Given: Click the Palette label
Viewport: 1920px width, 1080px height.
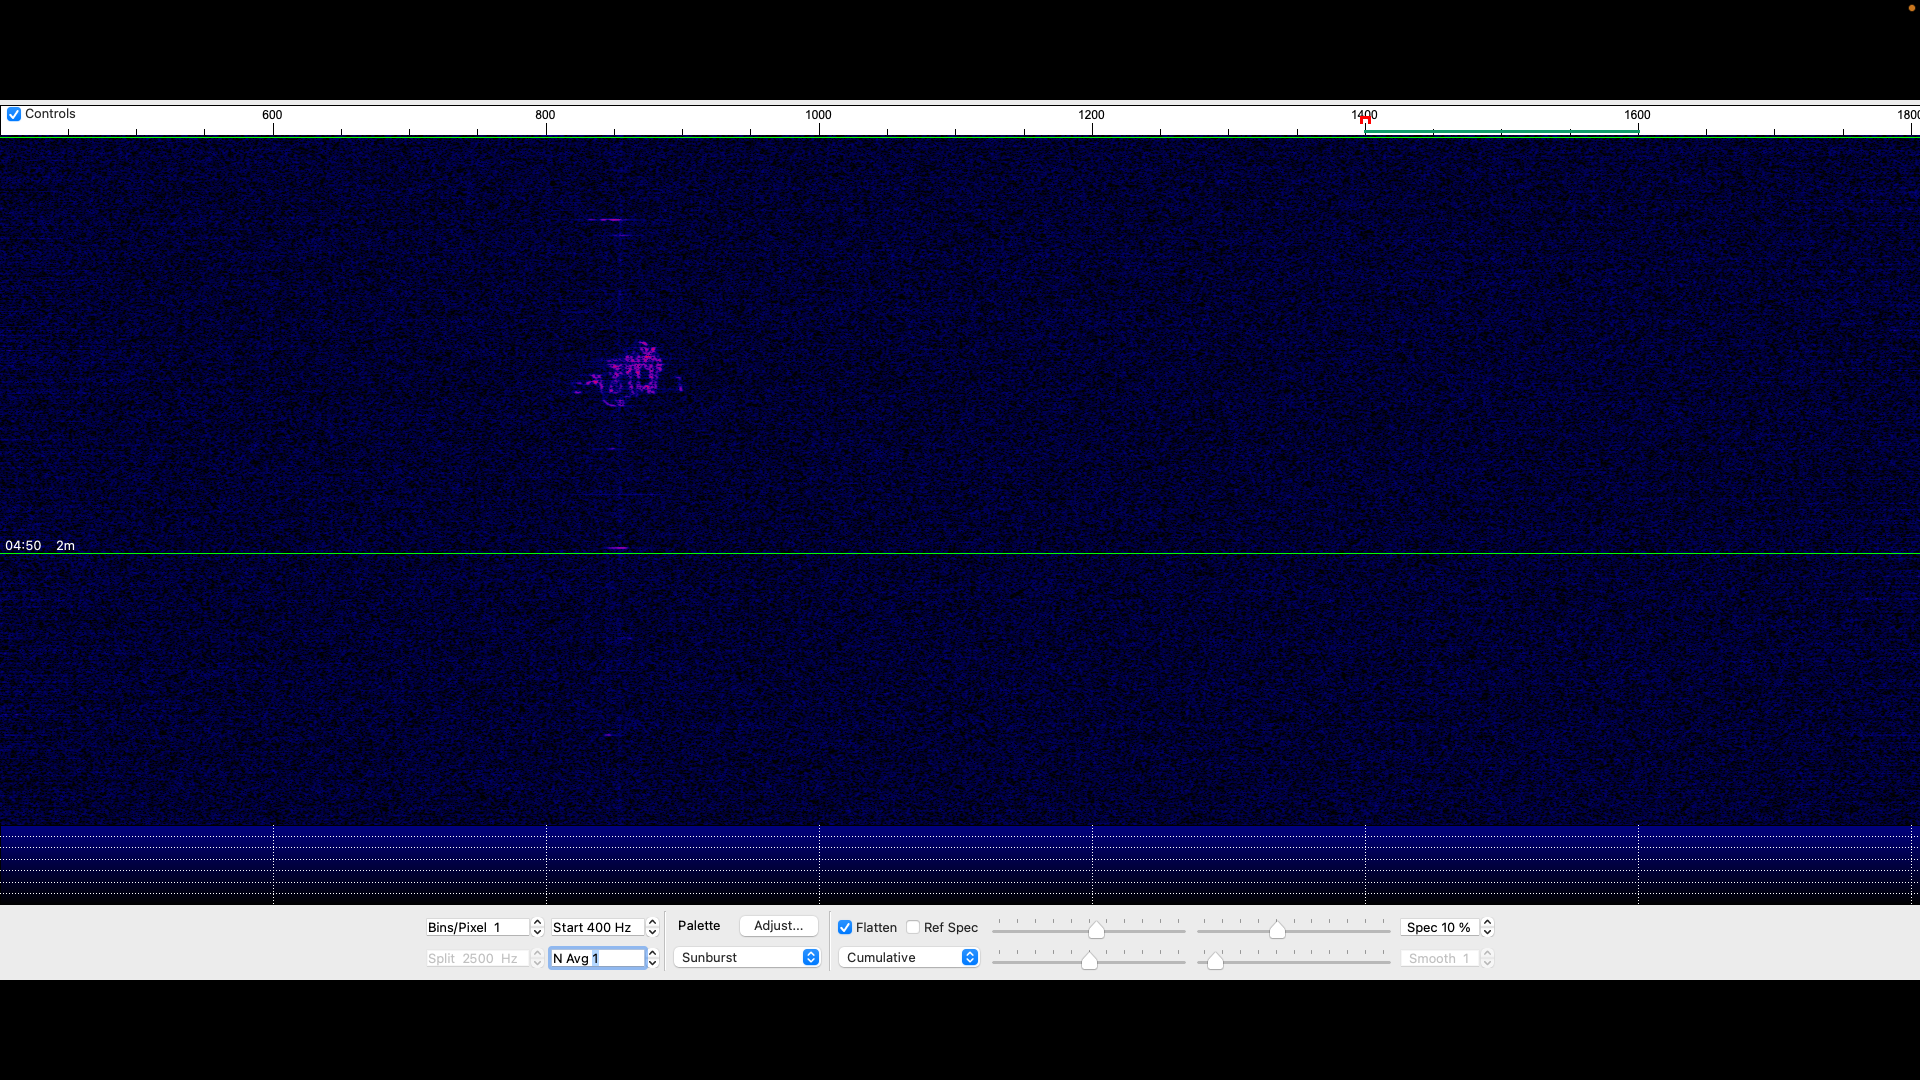Looking at the screenshot, I should 699,926.
